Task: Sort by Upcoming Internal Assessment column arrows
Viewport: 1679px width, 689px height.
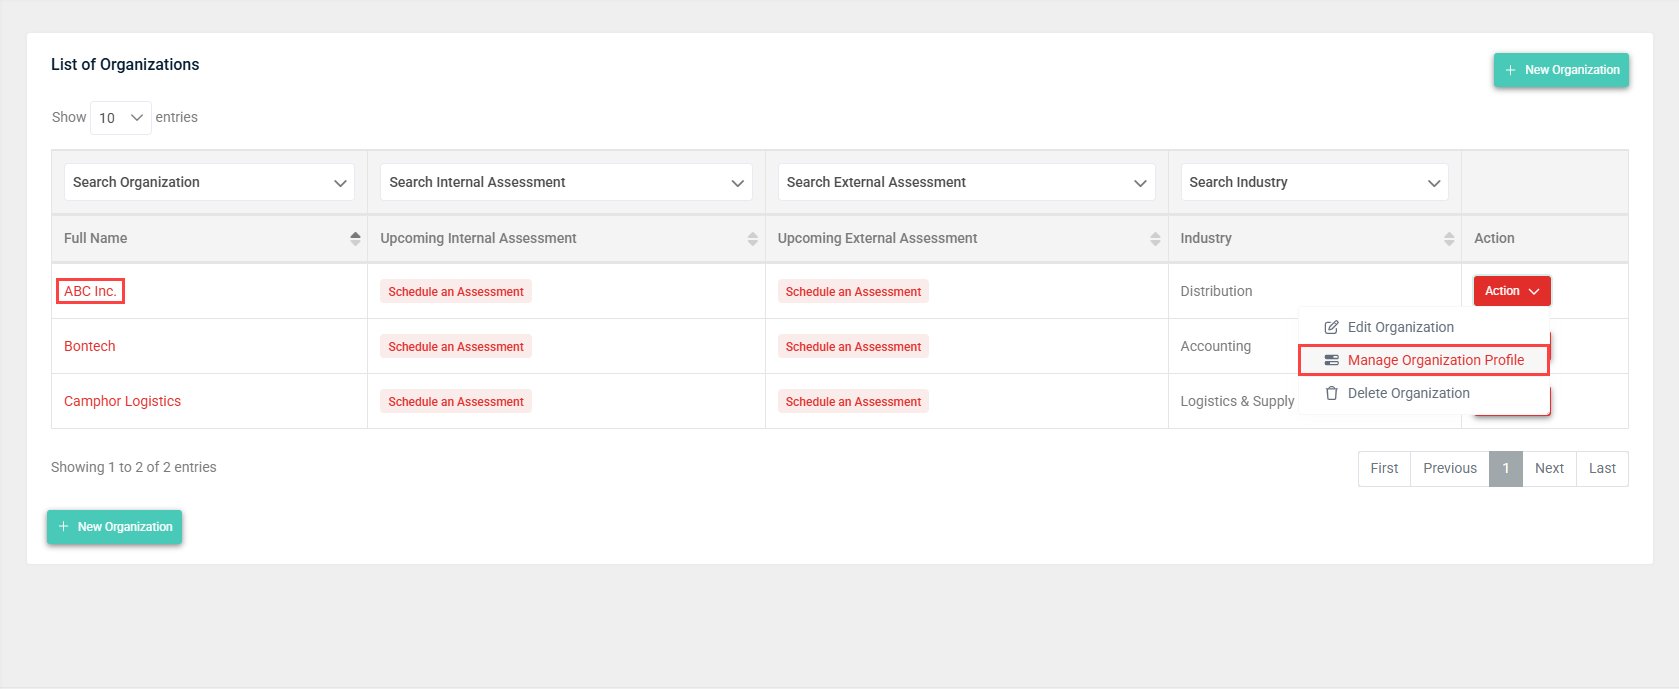Action: [x=752, y=238]
